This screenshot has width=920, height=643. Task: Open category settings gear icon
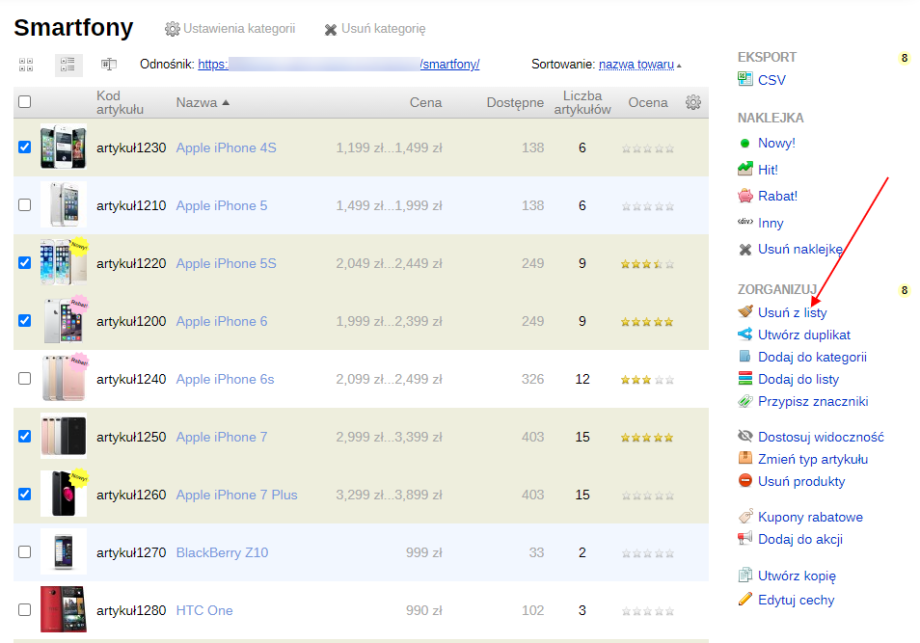click(x=172, y=29)
